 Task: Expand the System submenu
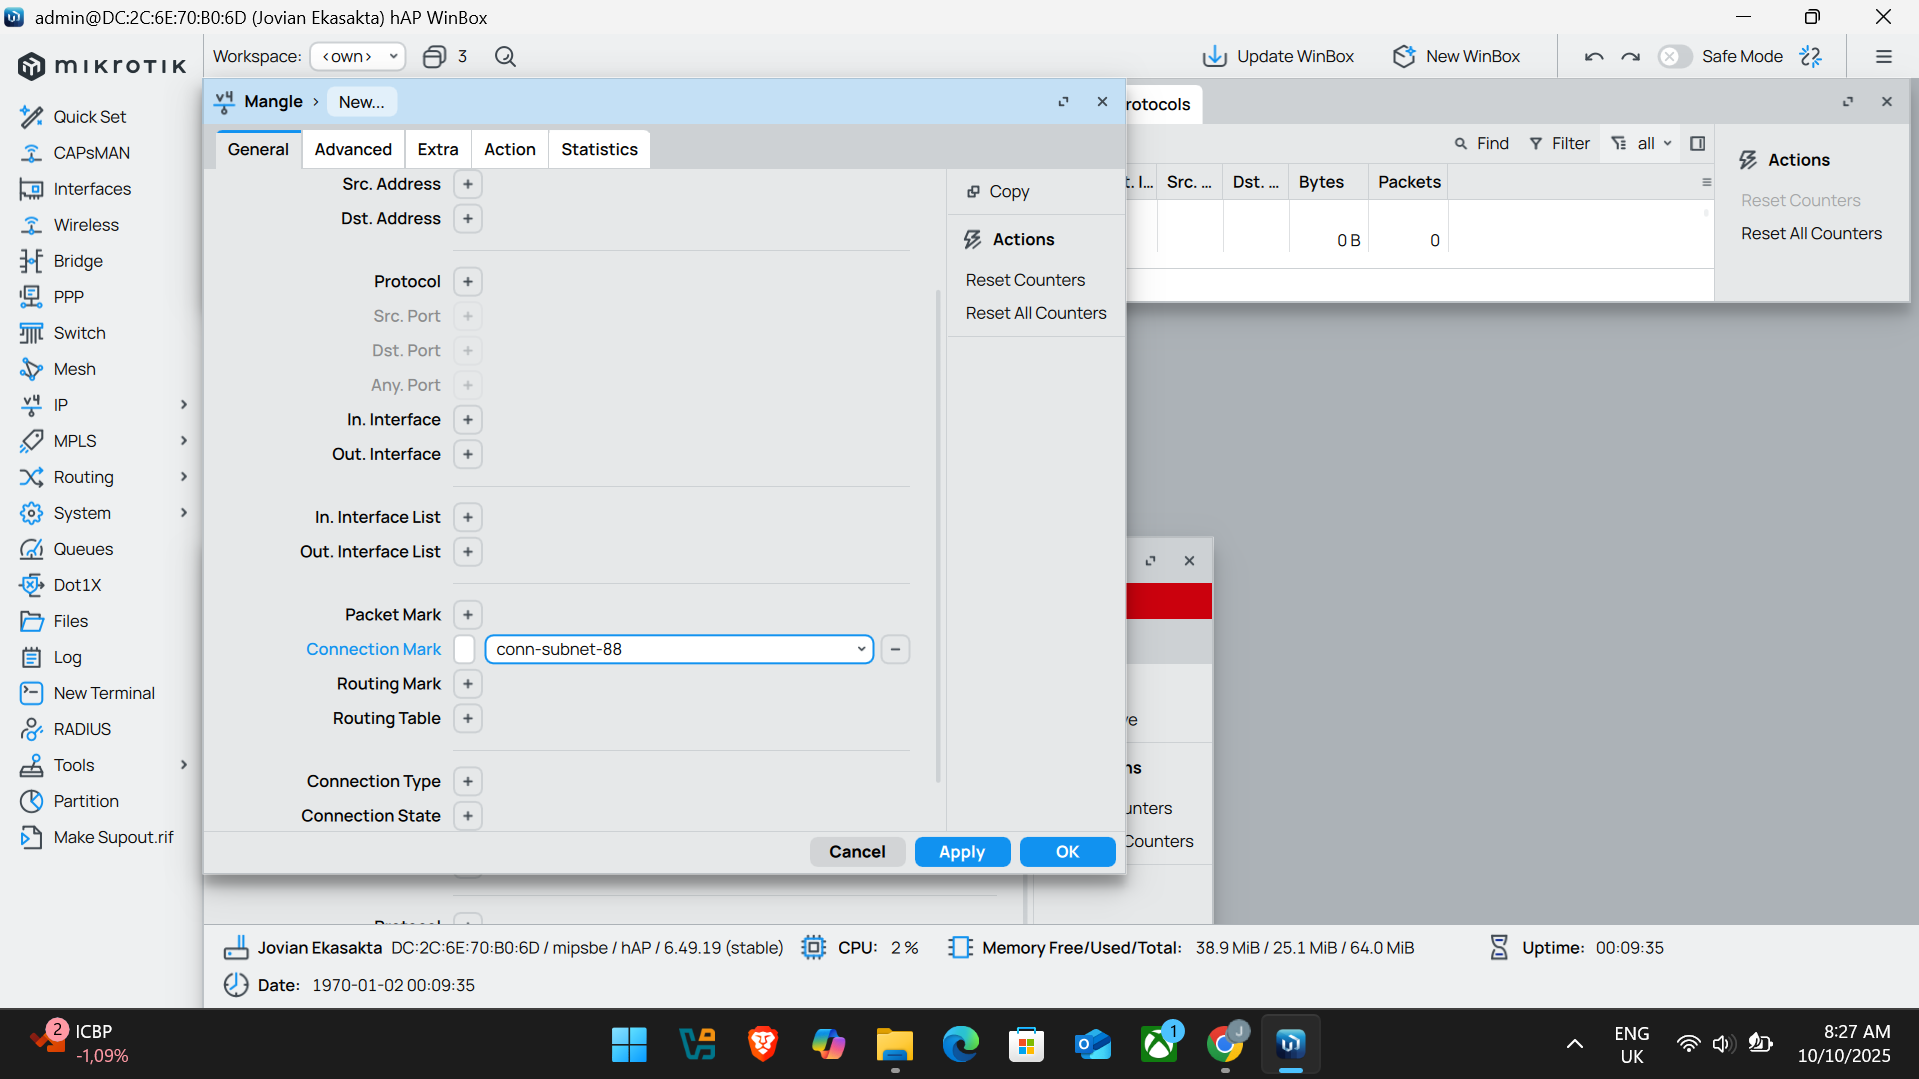tap(183, 513)
